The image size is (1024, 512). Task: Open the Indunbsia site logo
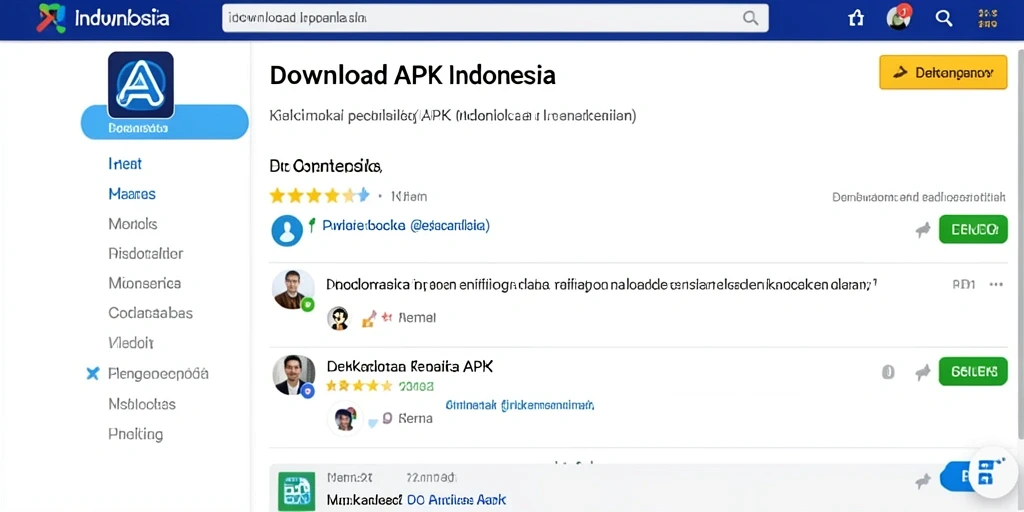pyautogui.click(x=103, y=18)
